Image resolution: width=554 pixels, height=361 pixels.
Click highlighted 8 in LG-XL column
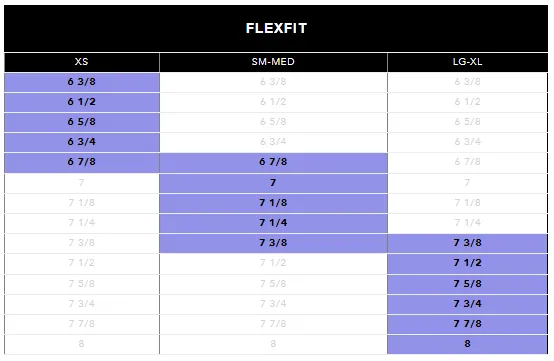click(x=467, y=344)
